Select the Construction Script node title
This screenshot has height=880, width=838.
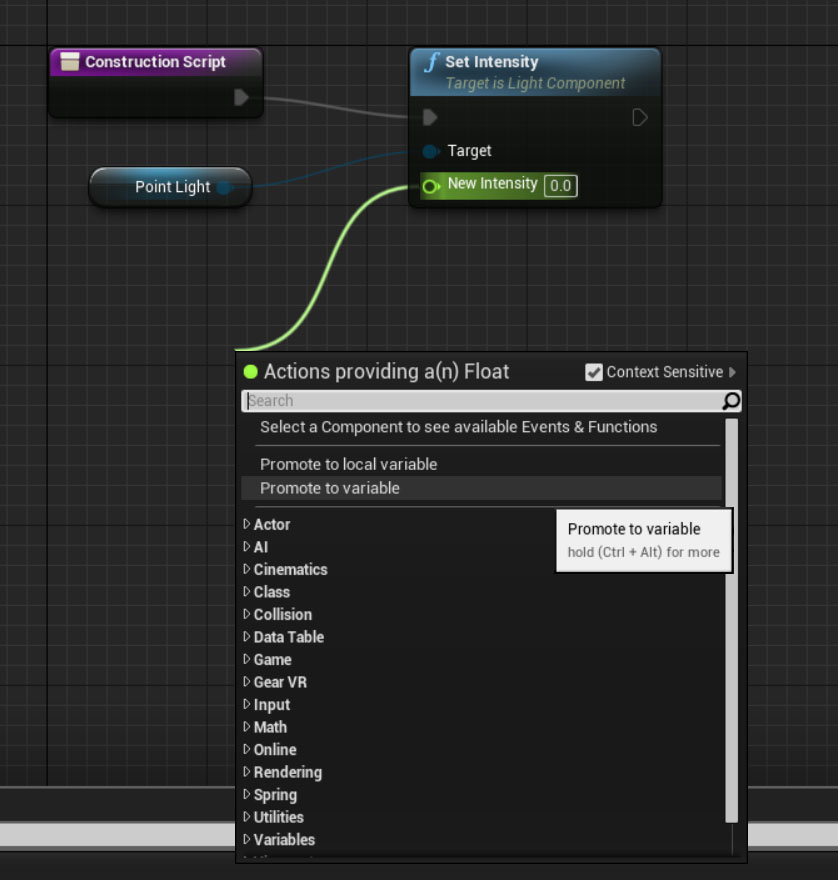point(155,62)
